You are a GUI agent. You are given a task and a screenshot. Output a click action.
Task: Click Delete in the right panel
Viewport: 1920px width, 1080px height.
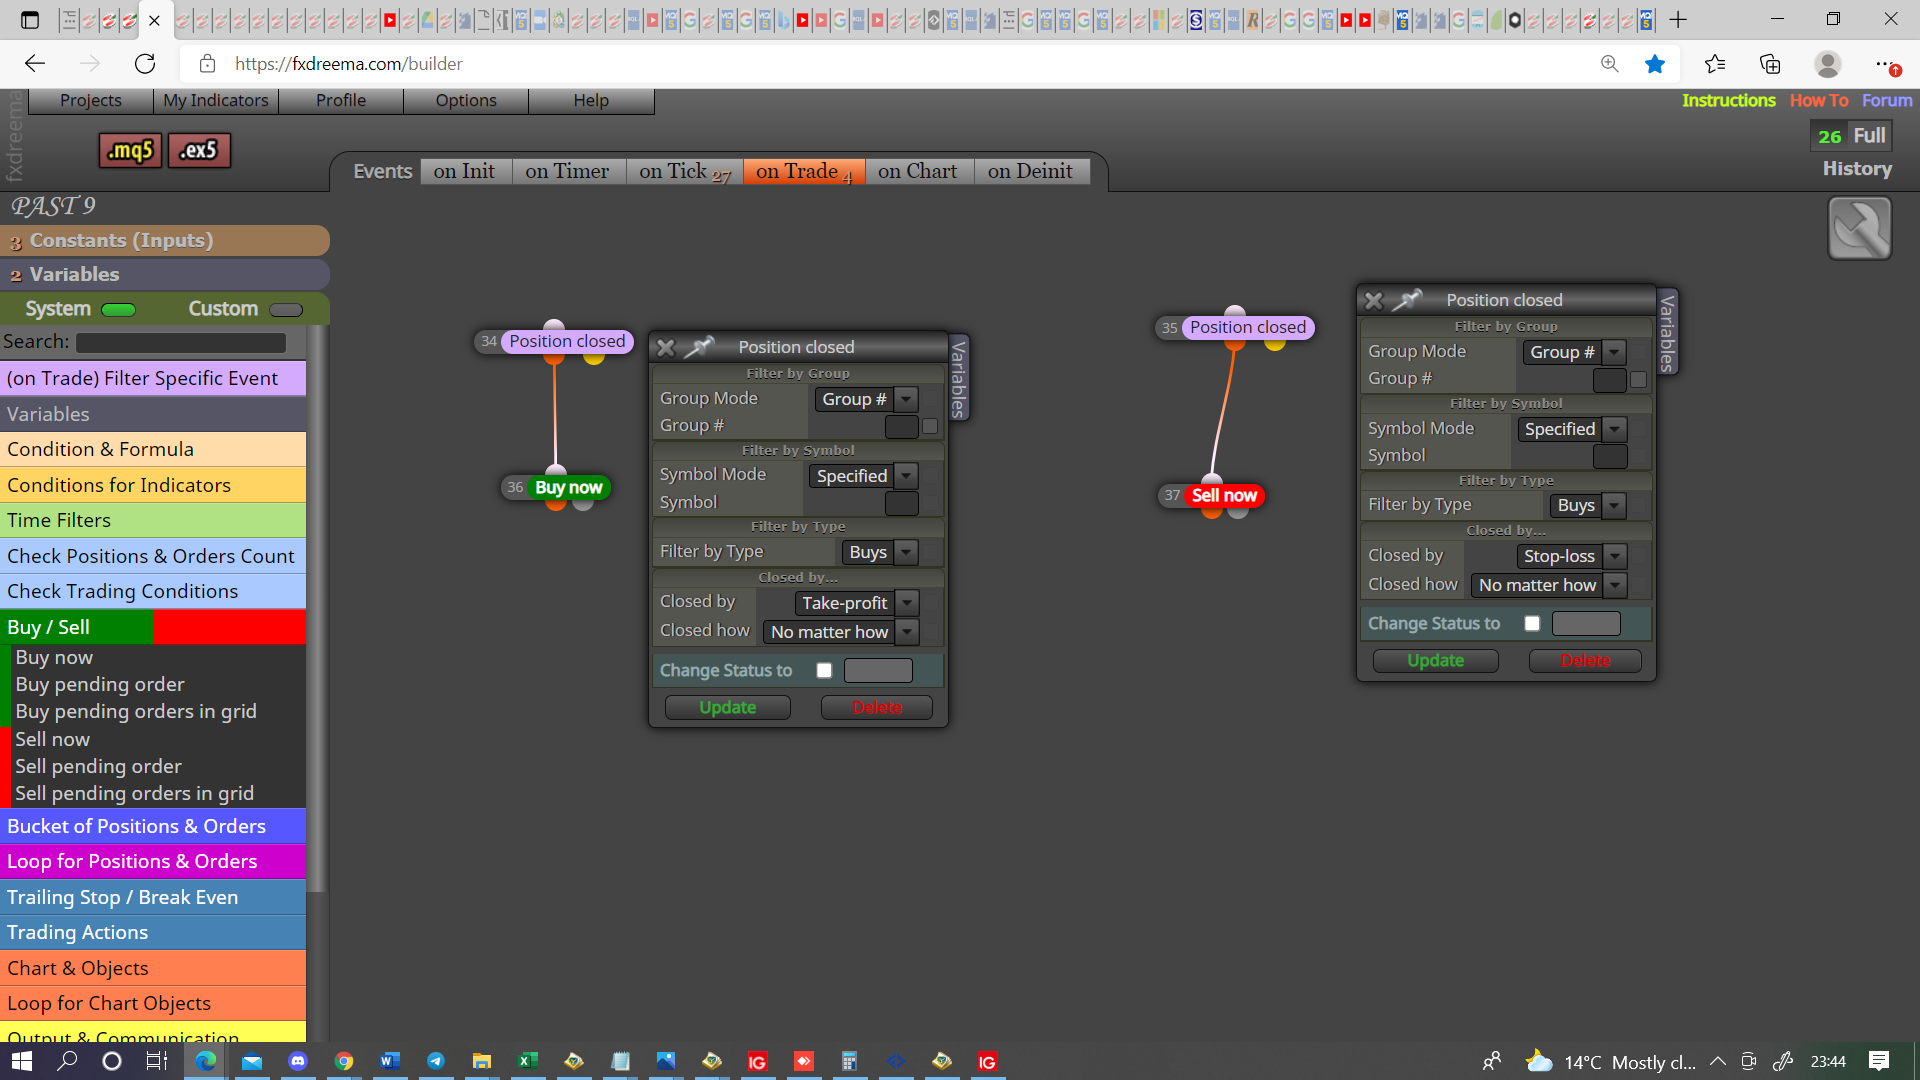[x=1585, y=660]
